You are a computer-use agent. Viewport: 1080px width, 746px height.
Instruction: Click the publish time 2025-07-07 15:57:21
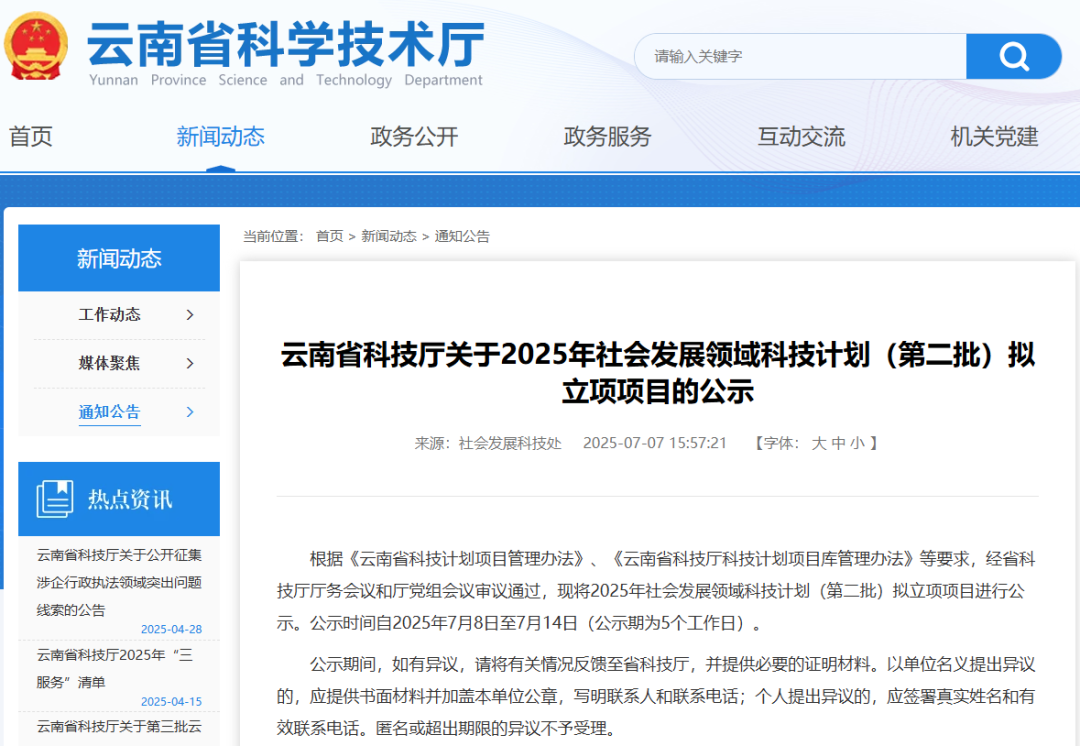[655, 443]
